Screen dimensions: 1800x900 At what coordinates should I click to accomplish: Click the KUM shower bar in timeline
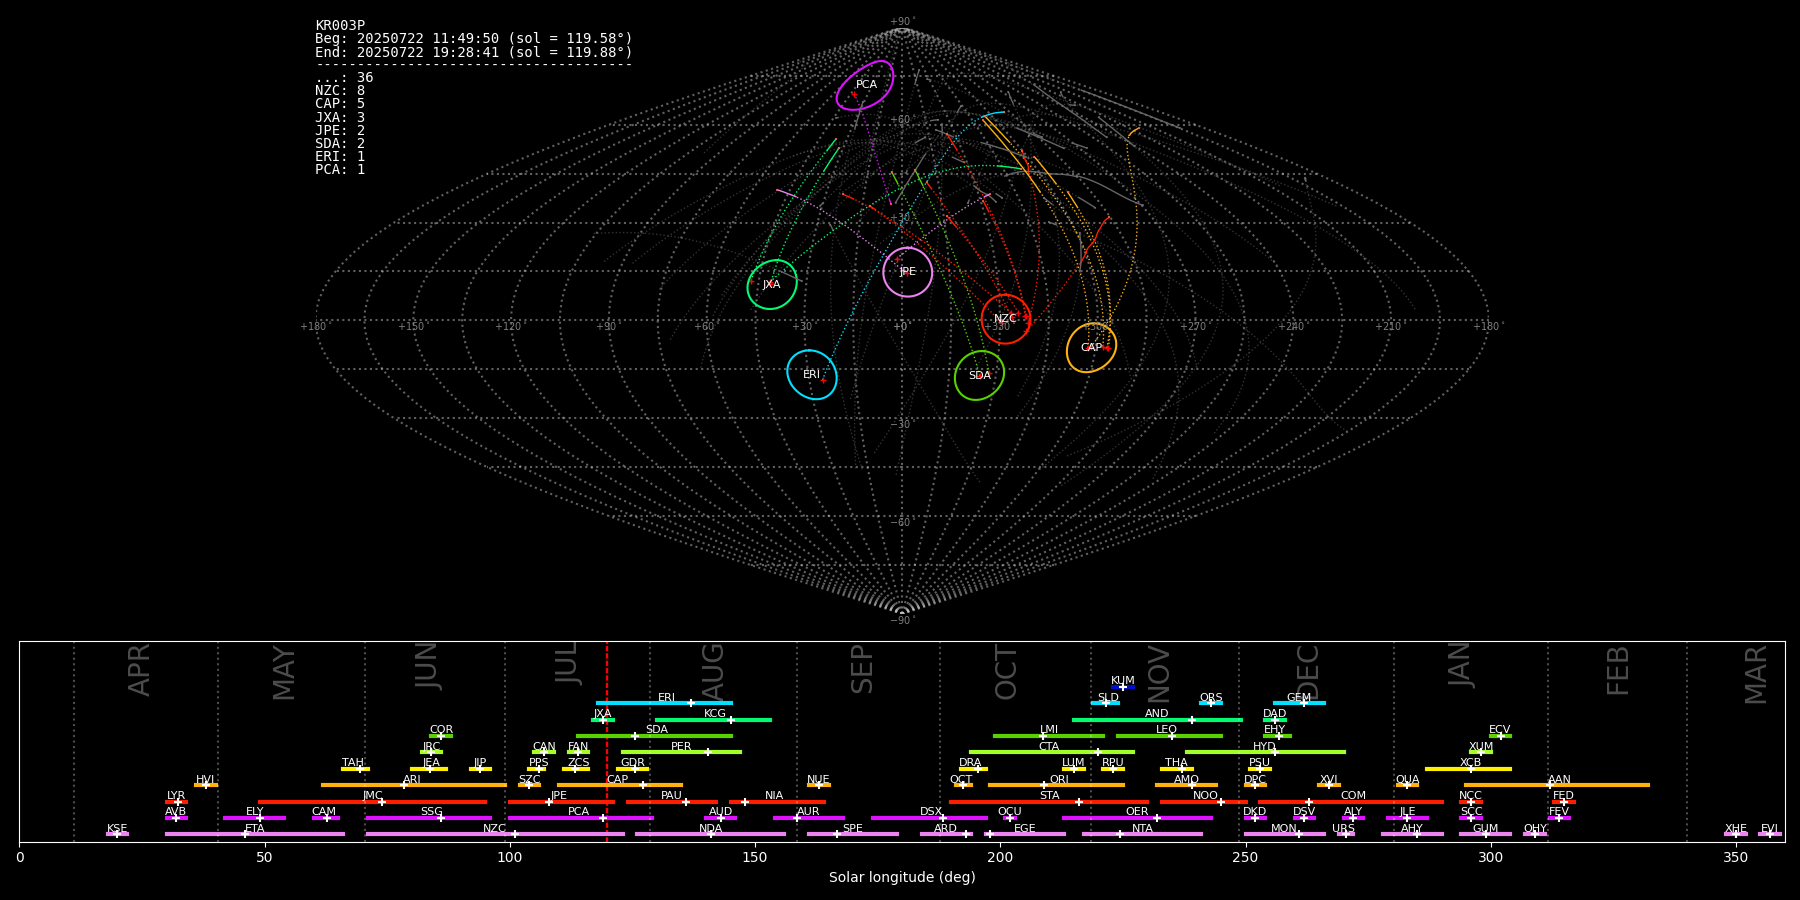pos(1123,687)
